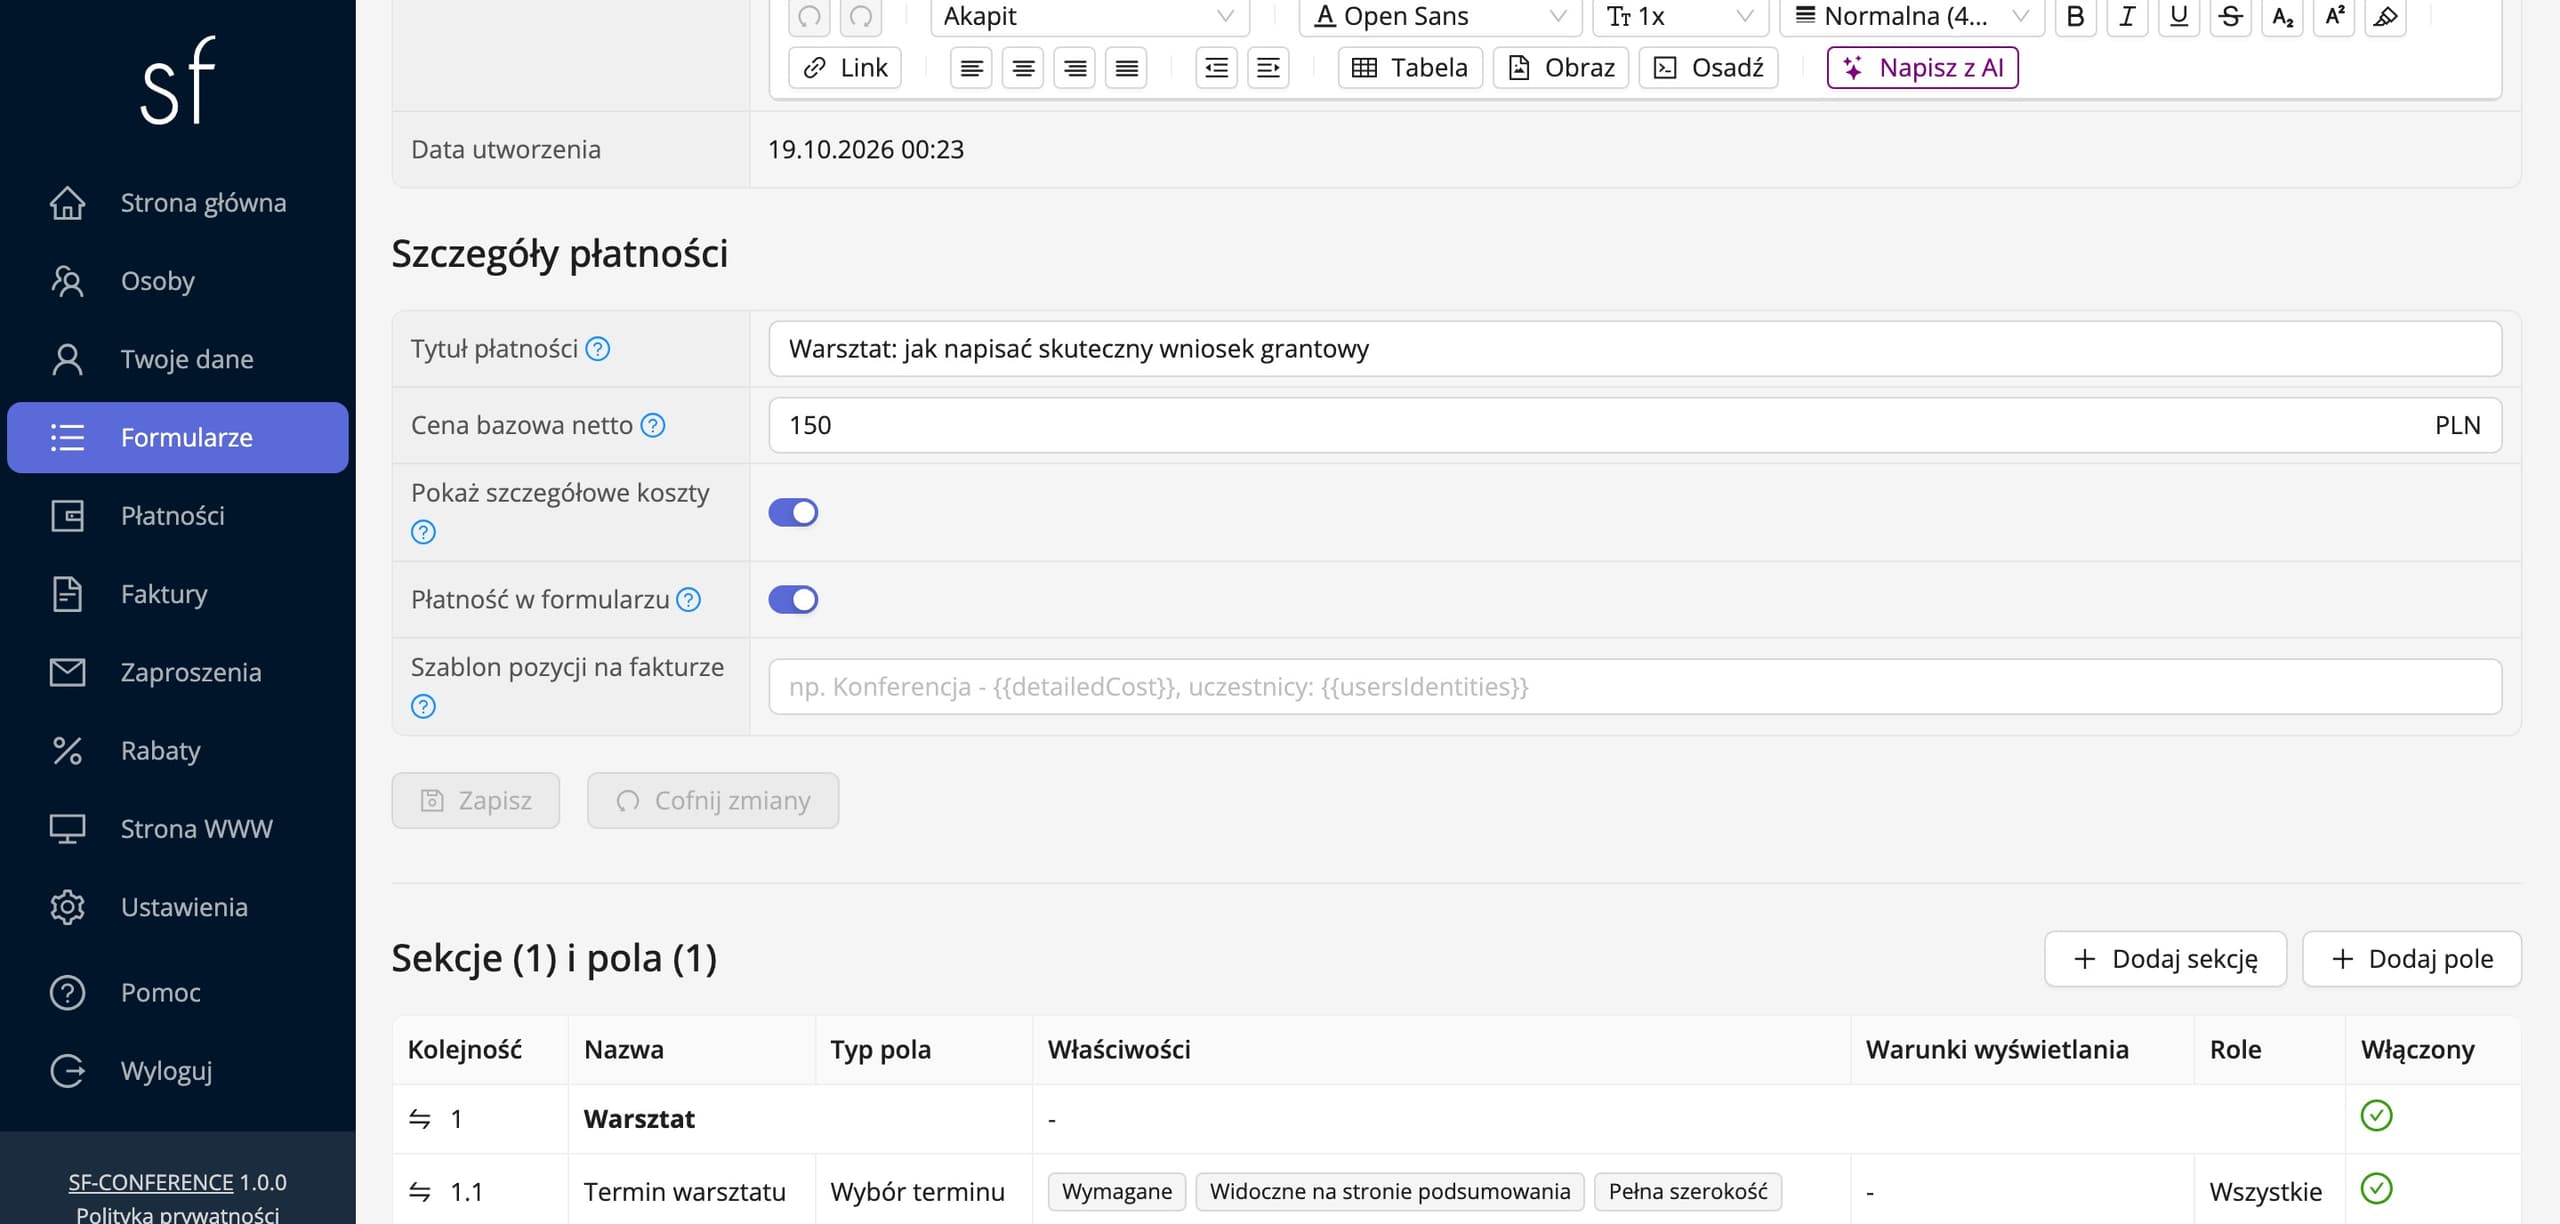Viewport: 2560px width, 1224px height.
Task: Toggle Pokaż szczegółowe koszty switch
Action: [x=793, y=513]
